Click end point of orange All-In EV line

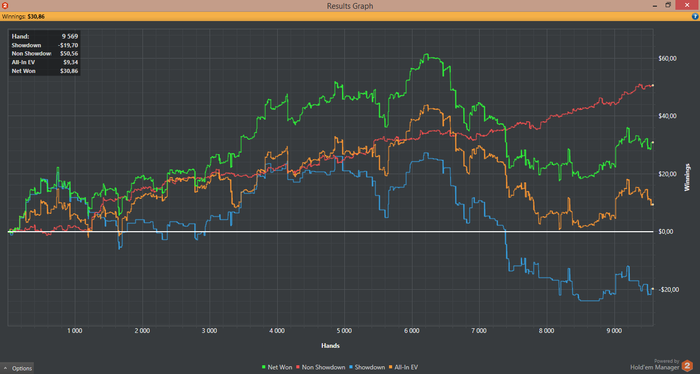point(653,204)
